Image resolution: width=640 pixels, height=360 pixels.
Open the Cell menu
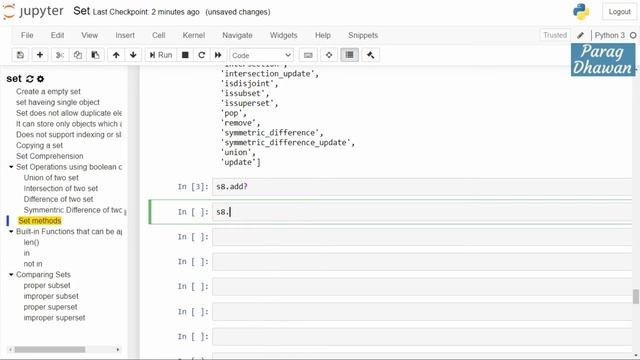[x=158, y=36]
